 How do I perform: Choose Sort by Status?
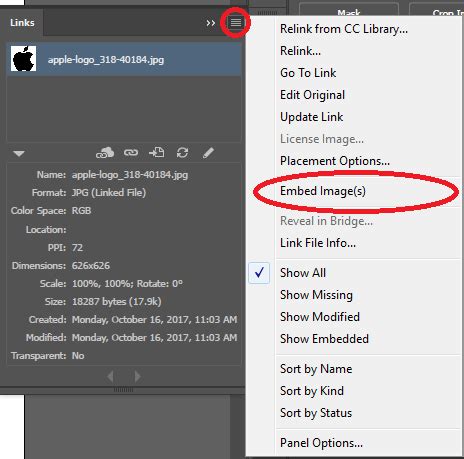316,413
